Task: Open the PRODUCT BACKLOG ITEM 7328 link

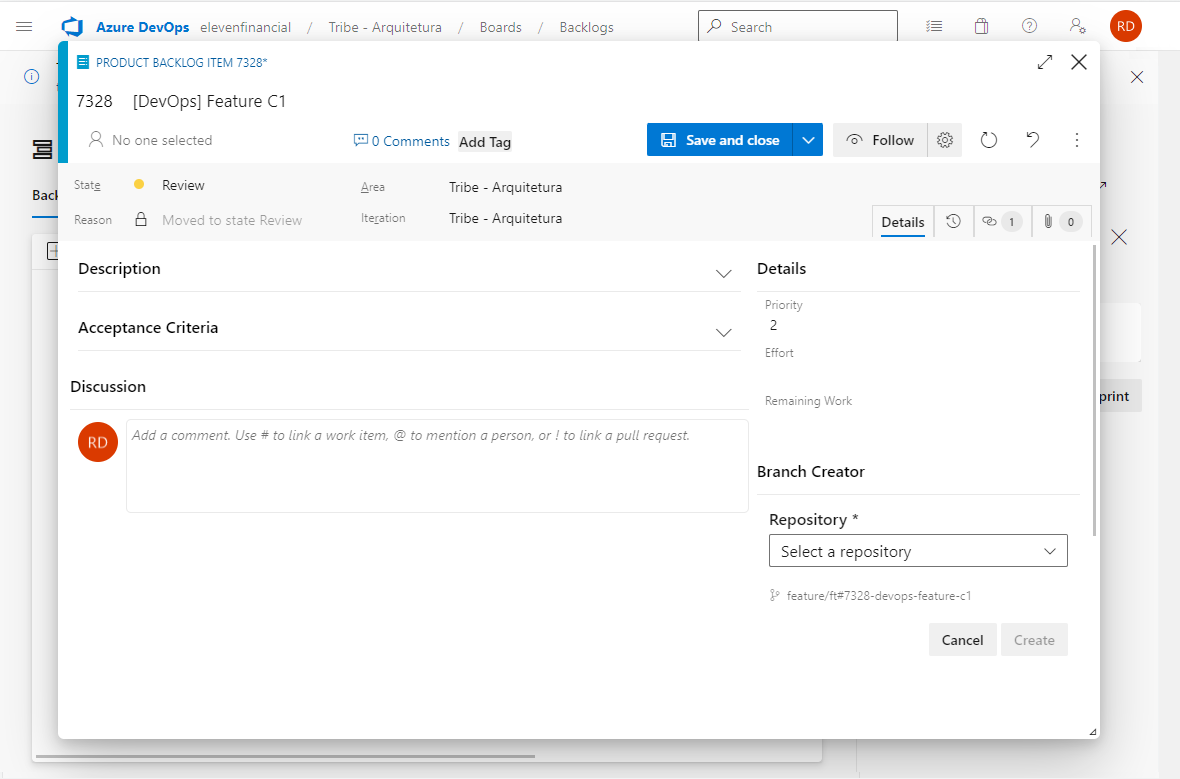Action: 181,62
